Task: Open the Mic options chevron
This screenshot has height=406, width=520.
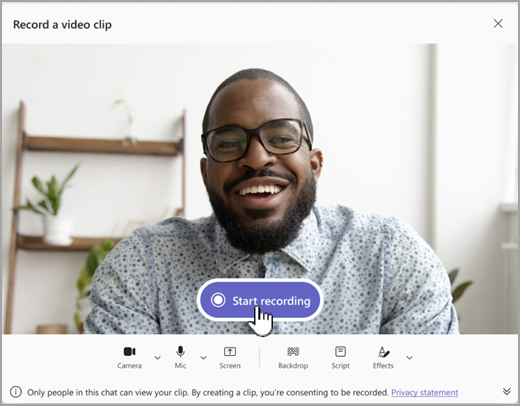Action: [x=203, y=358]
